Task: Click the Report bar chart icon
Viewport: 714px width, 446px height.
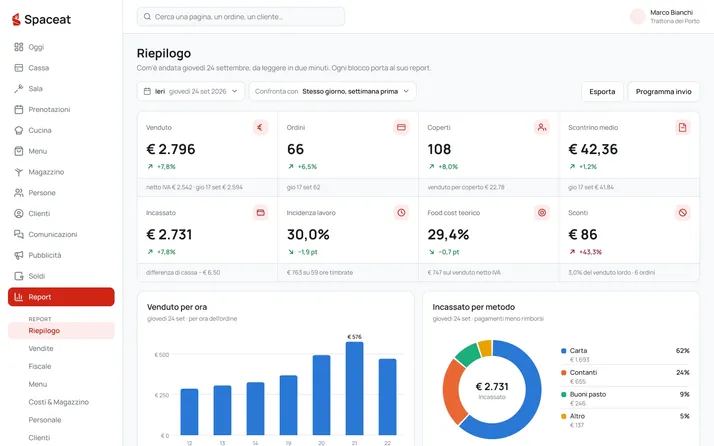Action: (x=19, y=297)
